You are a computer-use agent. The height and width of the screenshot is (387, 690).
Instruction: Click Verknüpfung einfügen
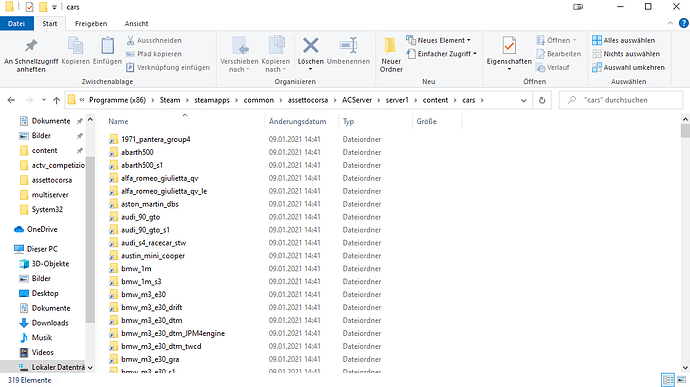tap(168, 67)
